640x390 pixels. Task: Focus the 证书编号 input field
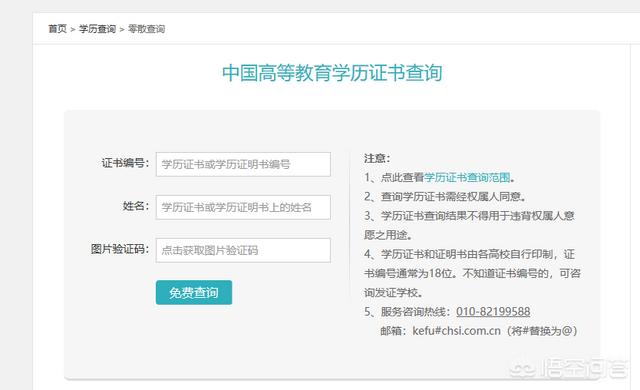point(243,164)
